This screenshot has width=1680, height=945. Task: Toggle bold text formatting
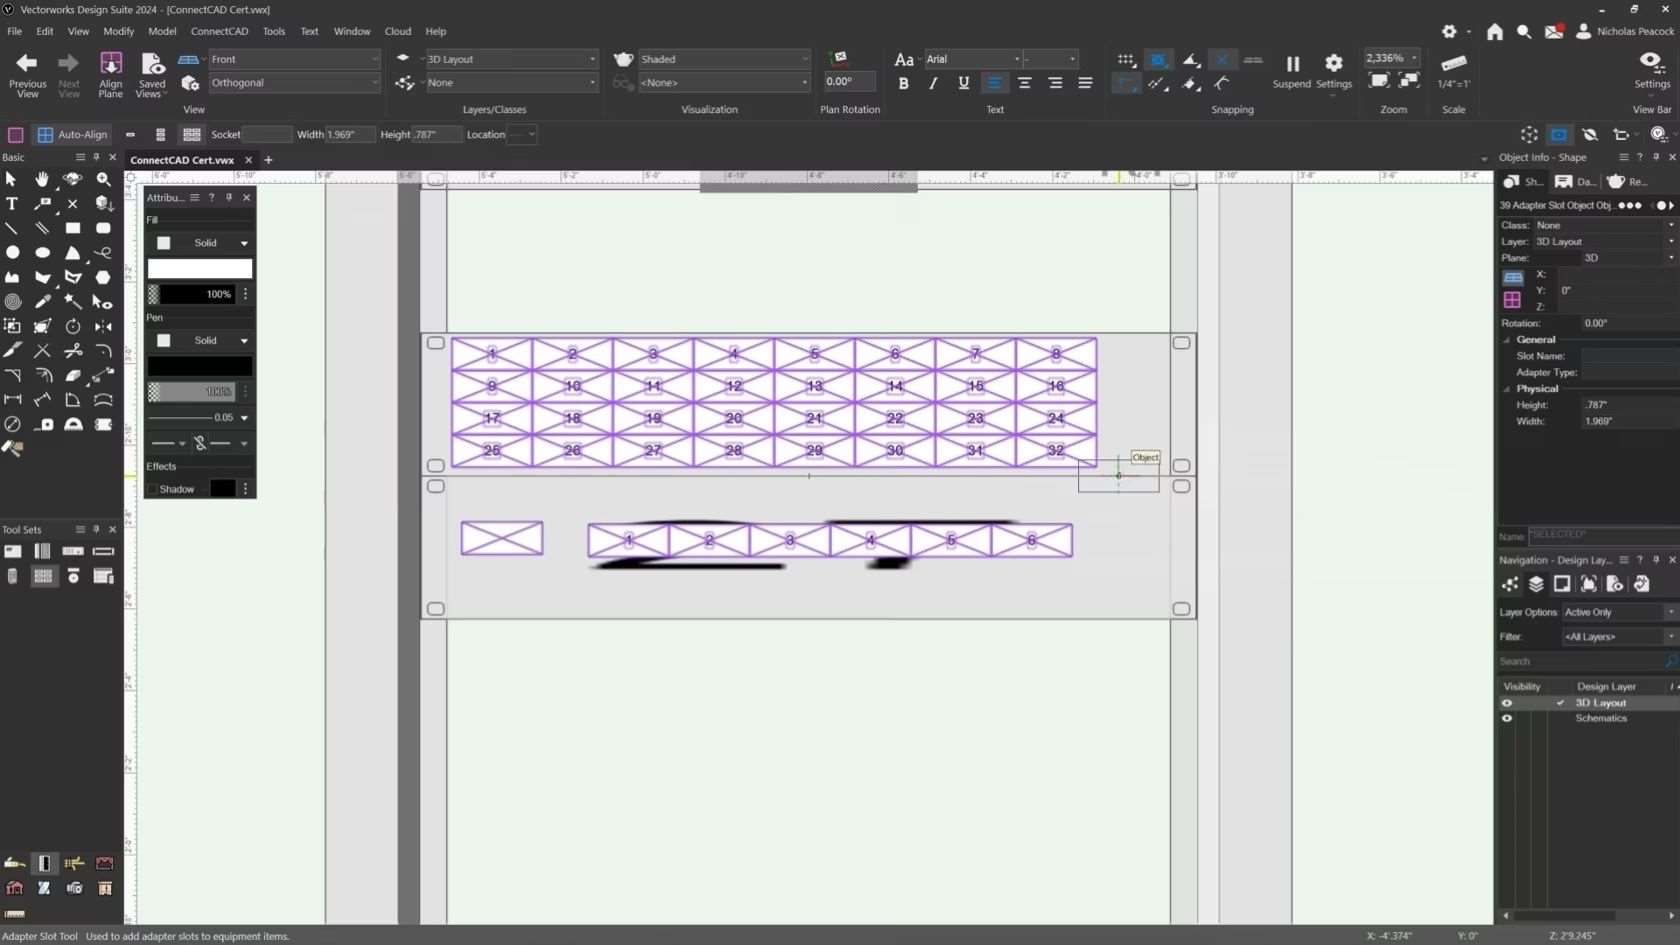tap(903, 83)
